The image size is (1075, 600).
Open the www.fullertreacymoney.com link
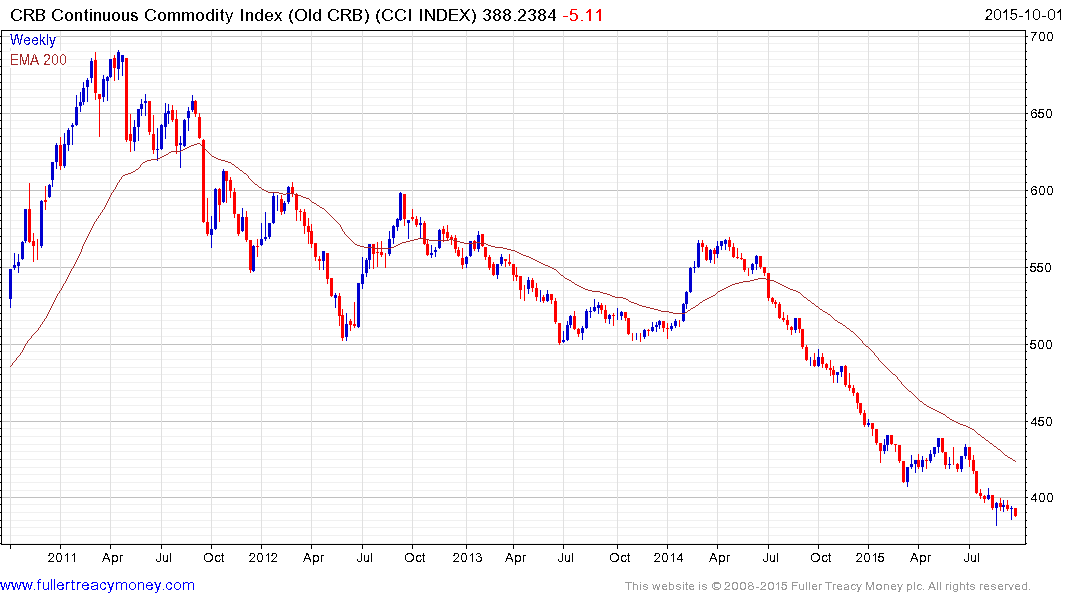click(97, 586)
